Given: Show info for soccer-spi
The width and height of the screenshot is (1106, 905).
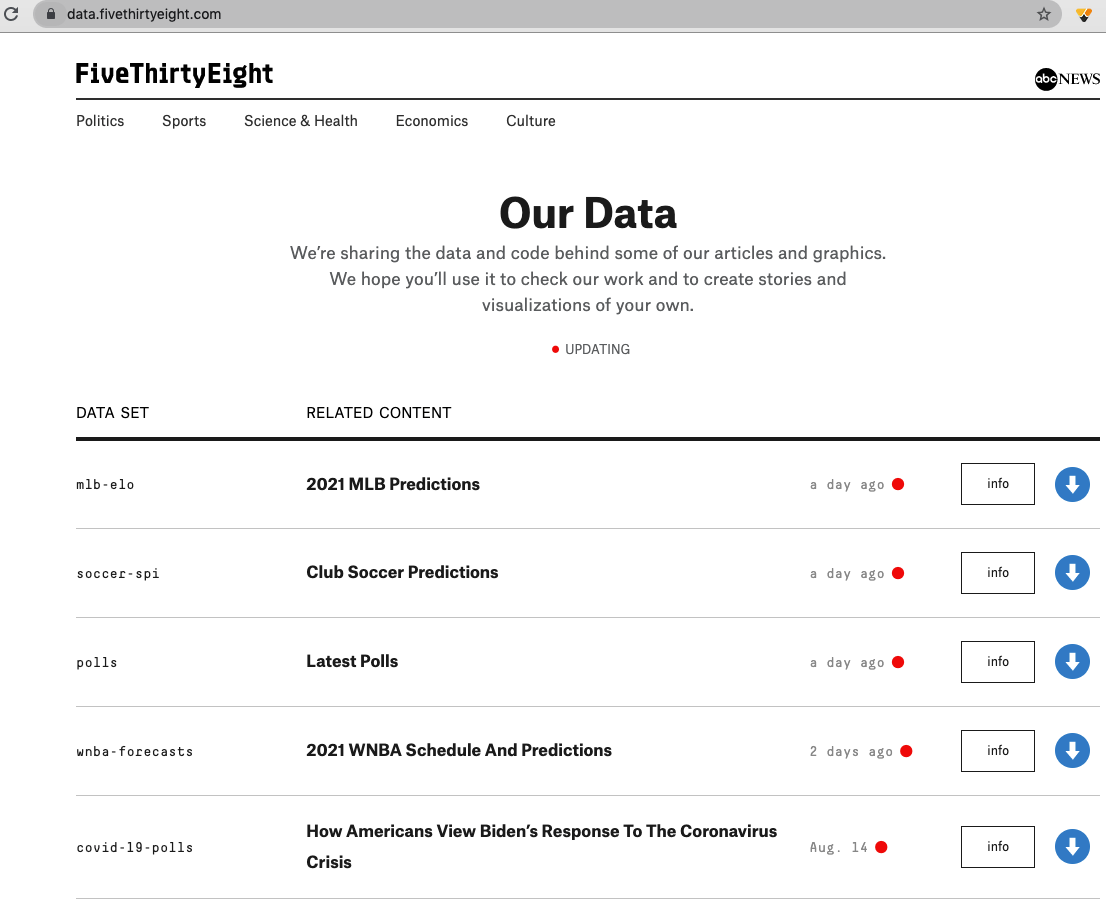Looking at the screenshot, I should click(997, 573).
